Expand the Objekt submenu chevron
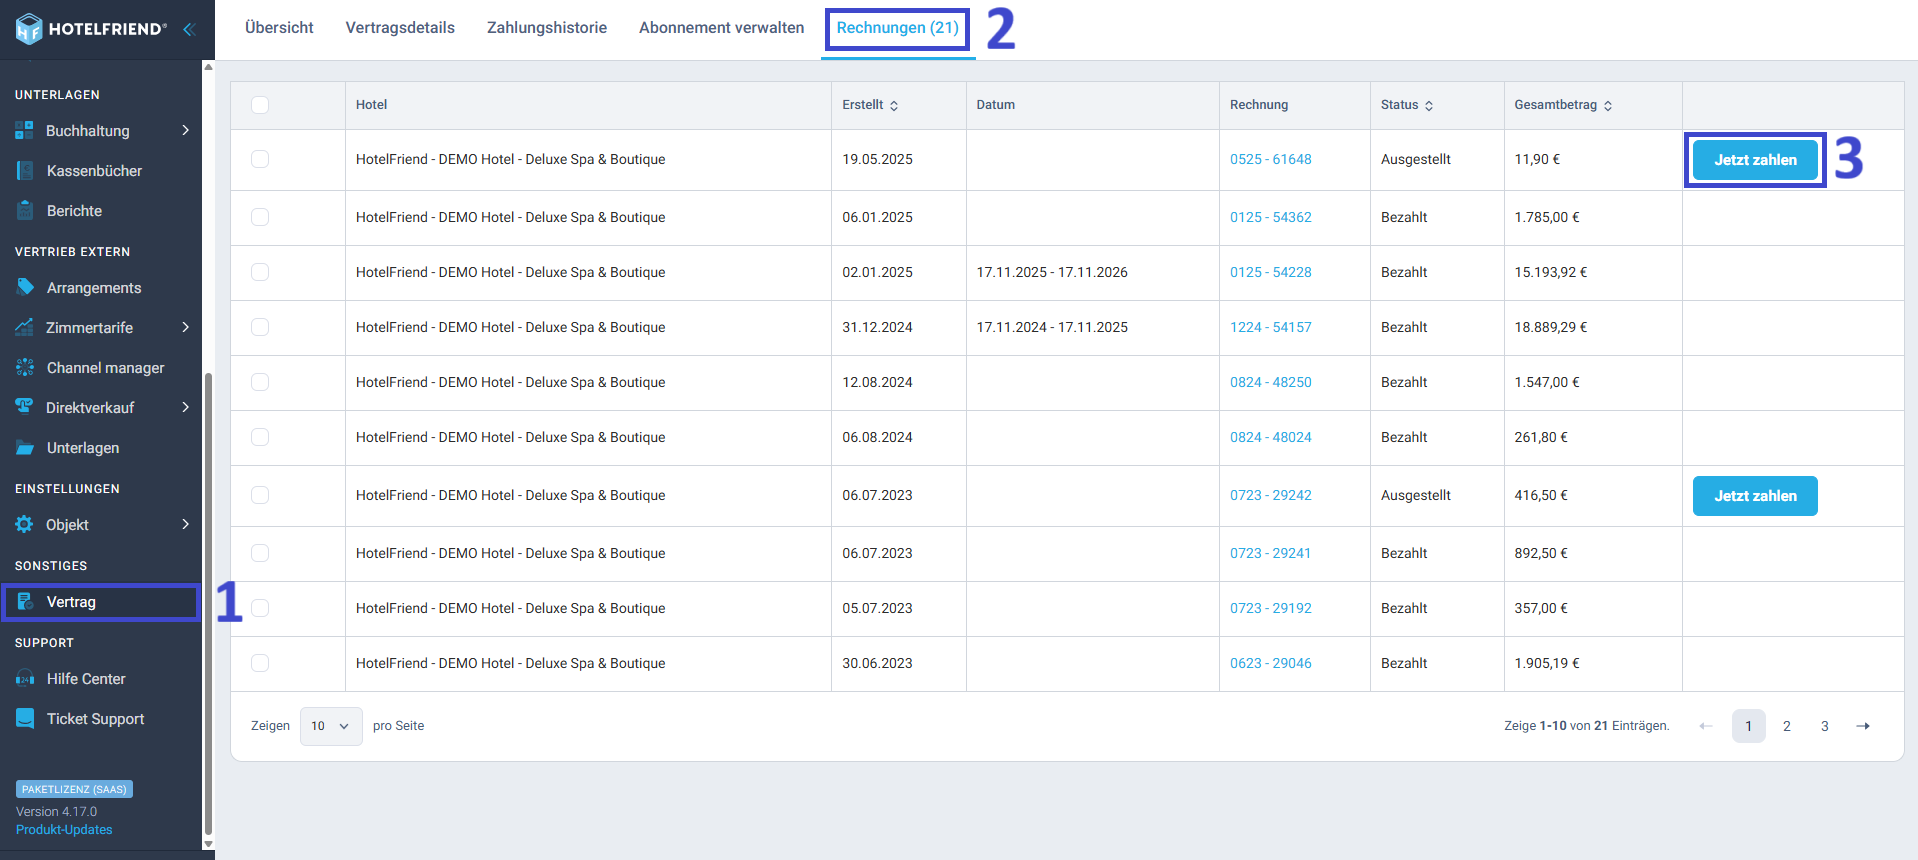This screenshot has height=860, width=1918. [x=185, y=524]
